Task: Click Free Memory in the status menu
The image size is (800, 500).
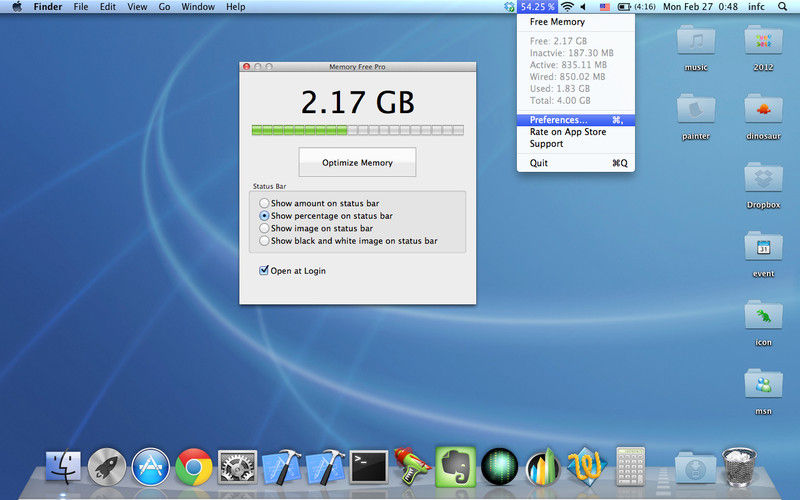Action: (x=576, y=22)
